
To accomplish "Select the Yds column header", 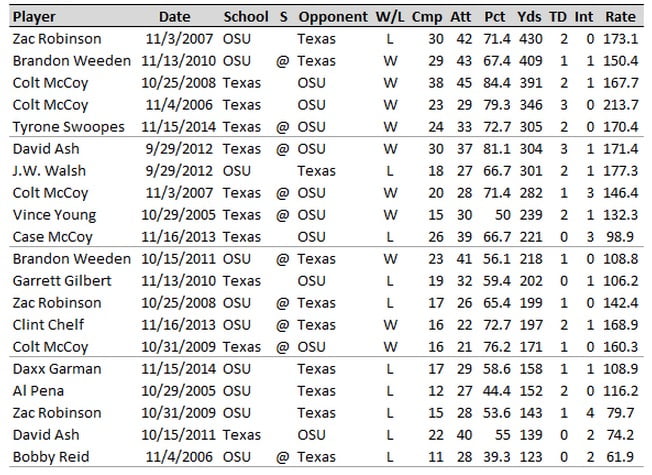I will coord(529,17).
